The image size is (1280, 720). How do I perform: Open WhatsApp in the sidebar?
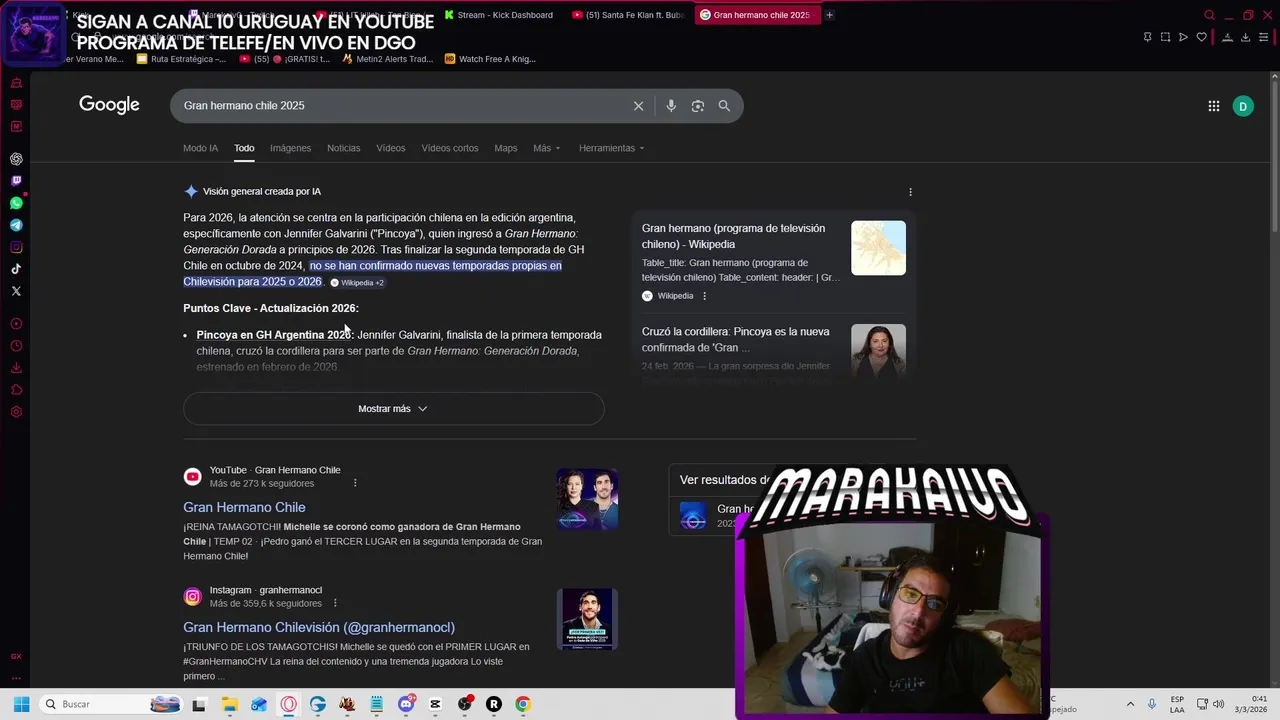[x=16, y=203]
